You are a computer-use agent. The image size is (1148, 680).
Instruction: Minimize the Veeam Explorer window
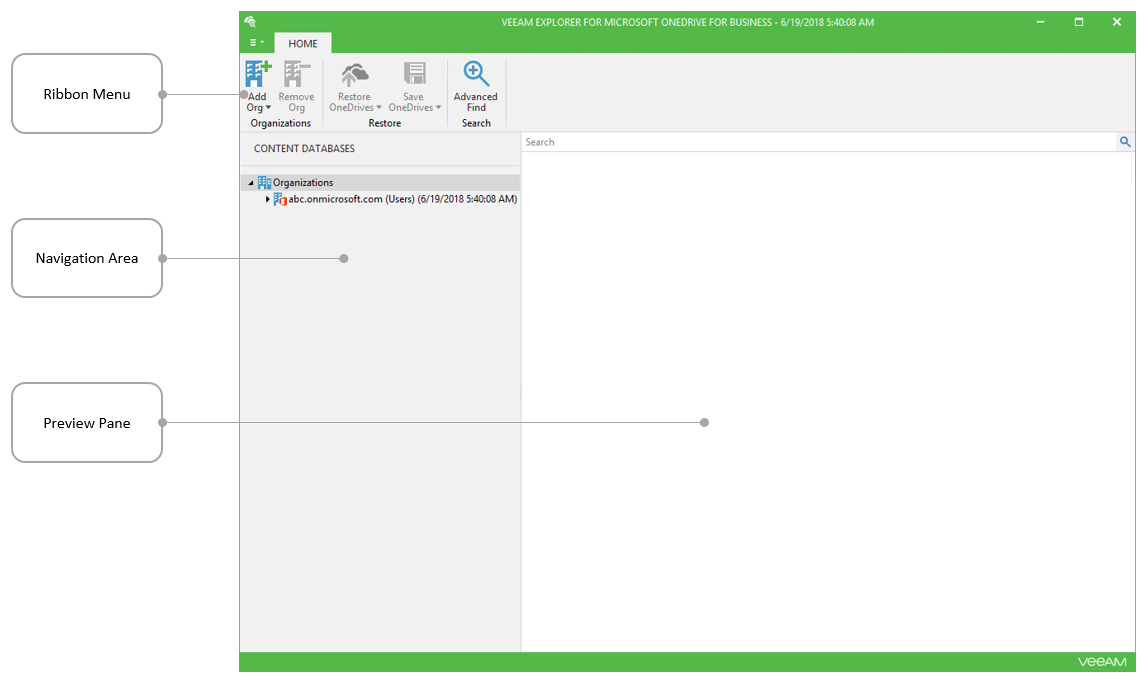coord(1040,22)
